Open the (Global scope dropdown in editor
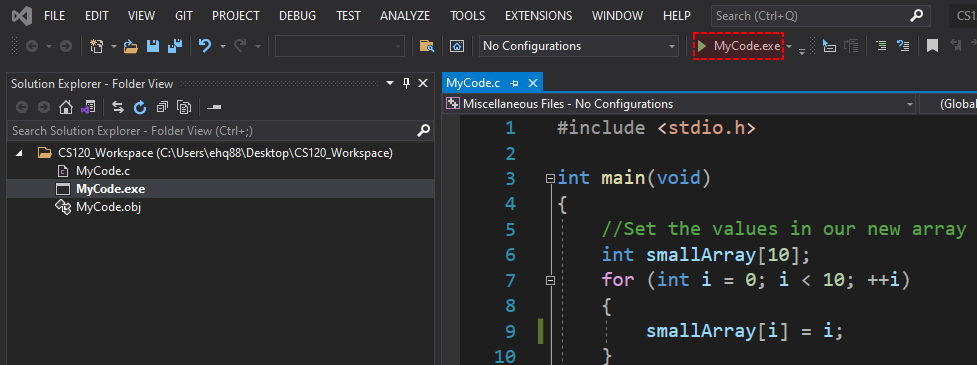 (x=948, y=104)
